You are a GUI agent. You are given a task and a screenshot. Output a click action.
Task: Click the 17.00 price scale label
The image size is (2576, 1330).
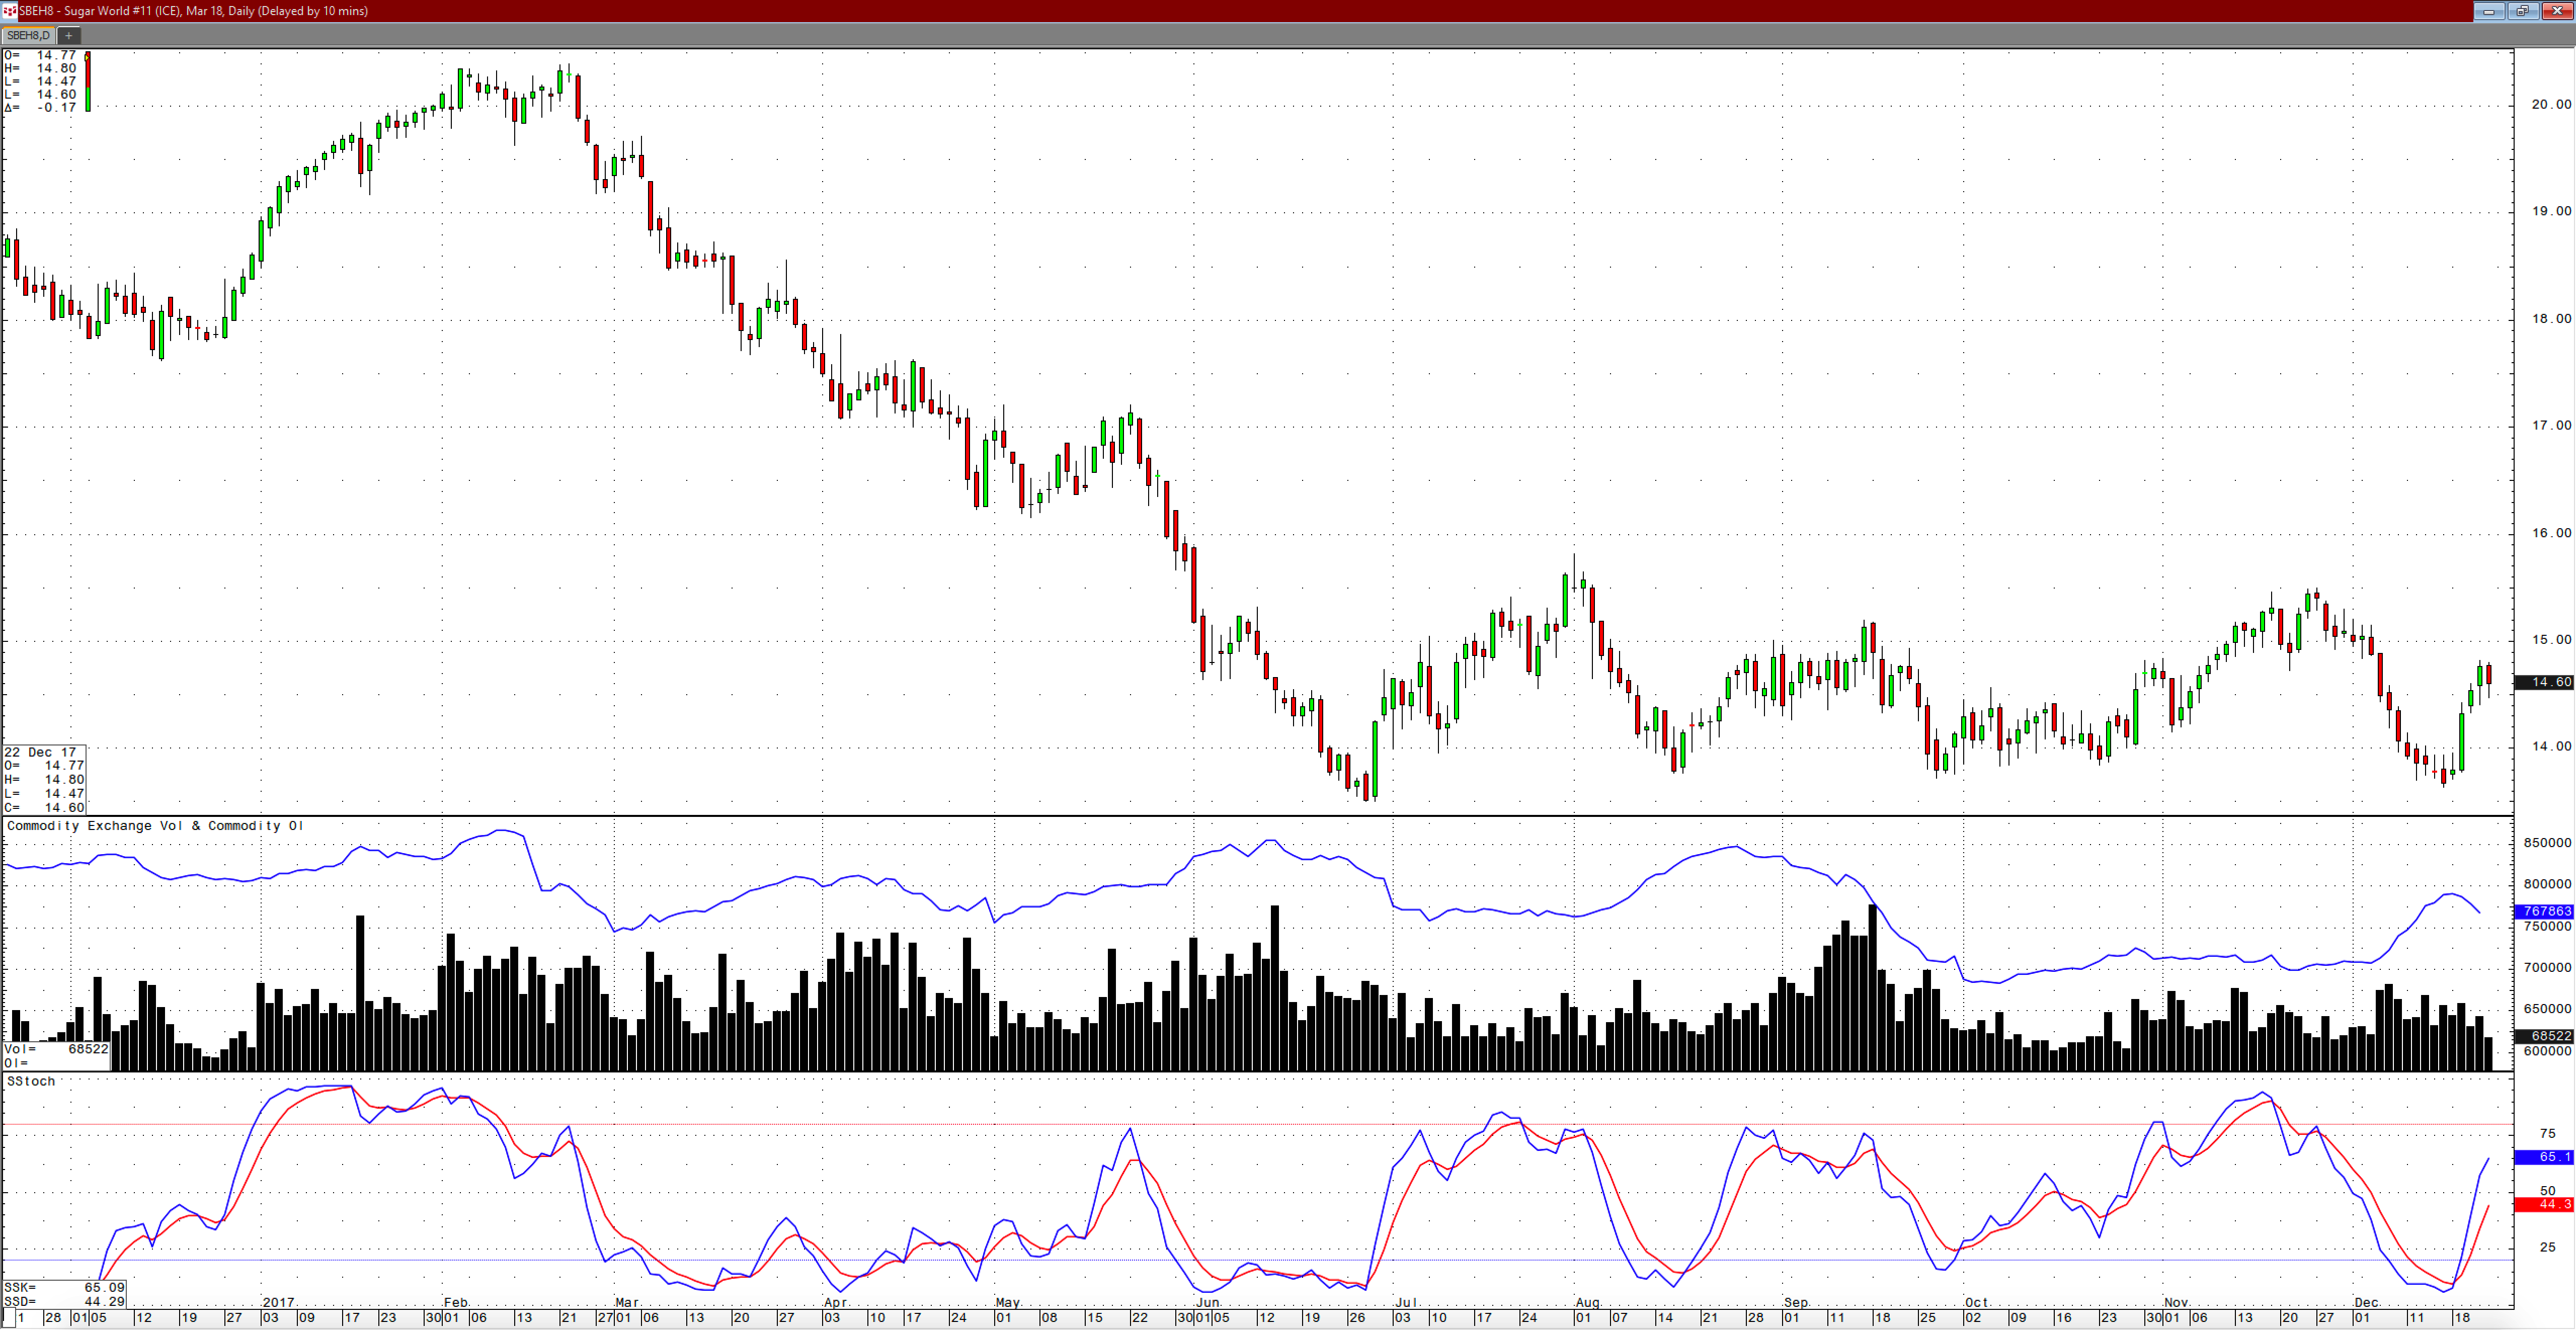coord(2551,426)
